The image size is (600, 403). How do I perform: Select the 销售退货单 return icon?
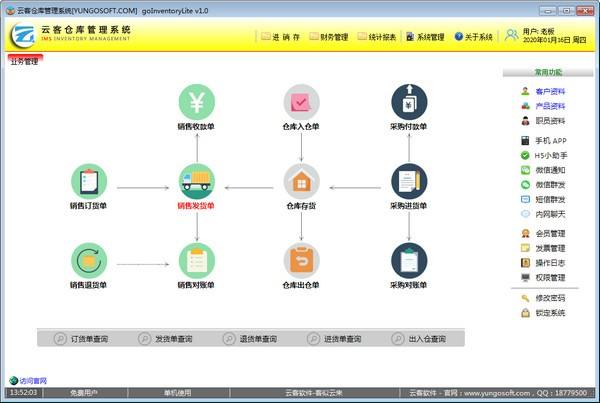(x=90, y=260)
